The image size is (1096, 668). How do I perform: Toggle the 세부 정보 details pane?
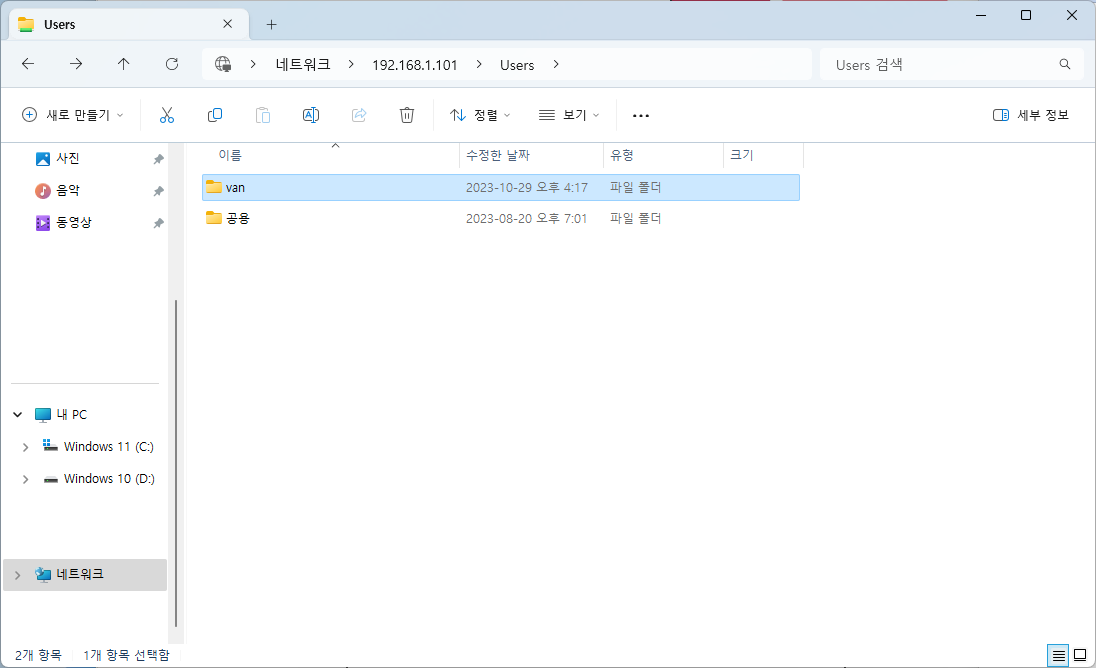[1031, 115]
